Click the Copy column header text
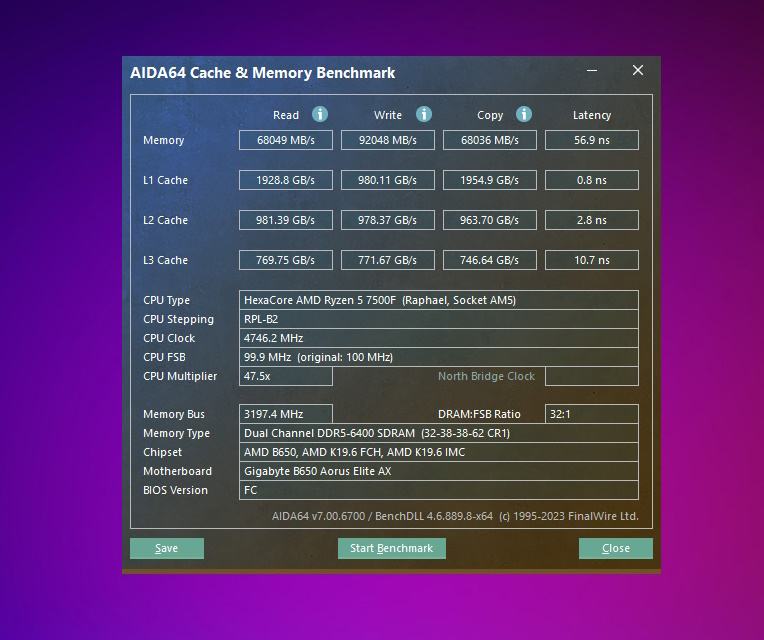The height and width of the screenshot is (640, 764). coord(490,115)
